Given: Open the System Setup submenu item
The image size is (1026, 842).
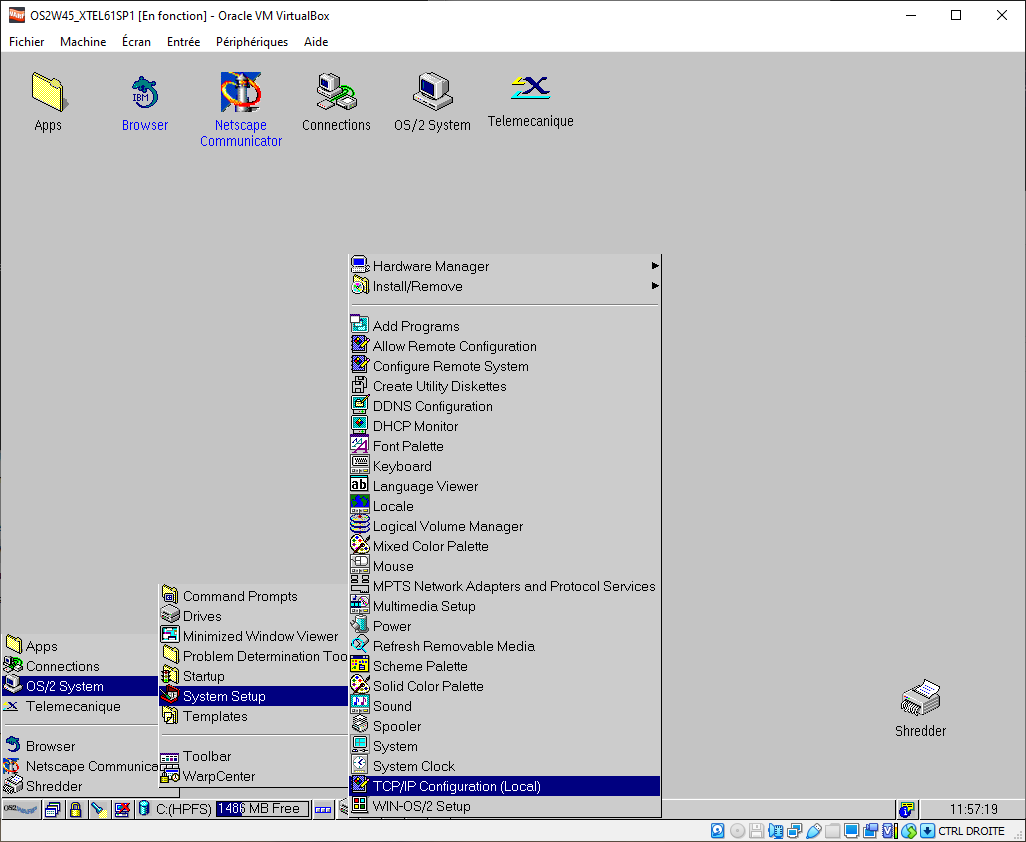Looking at the screenshot, I should pyautogui.click(x=224, y=696).
